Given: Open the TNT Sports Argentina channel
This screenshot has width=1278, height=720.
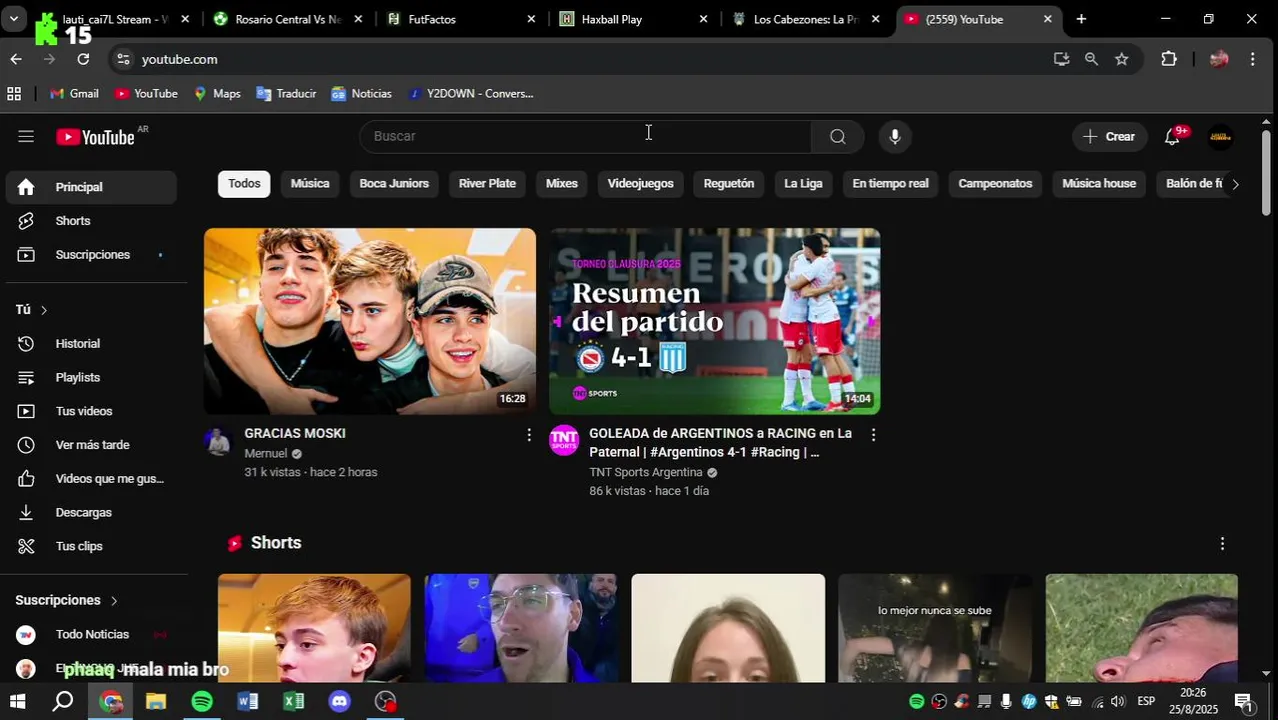Looking at the screenshot, I should point(646,473).
